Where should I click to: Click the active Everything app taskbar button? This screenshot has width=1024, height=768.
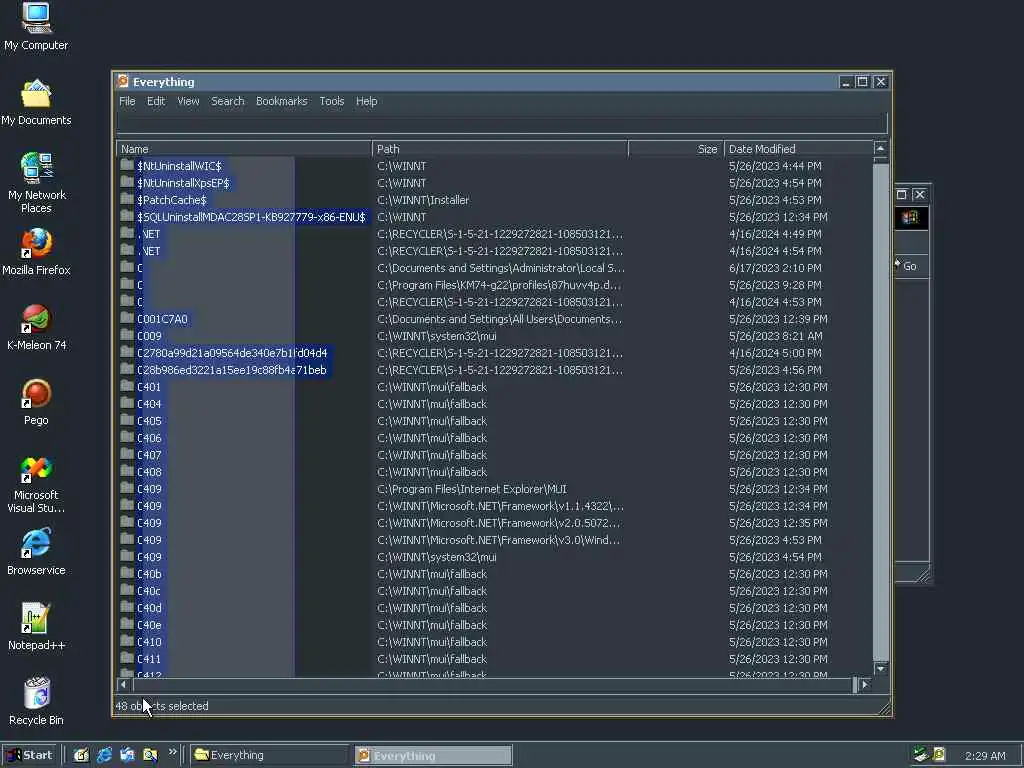[434, 756]
